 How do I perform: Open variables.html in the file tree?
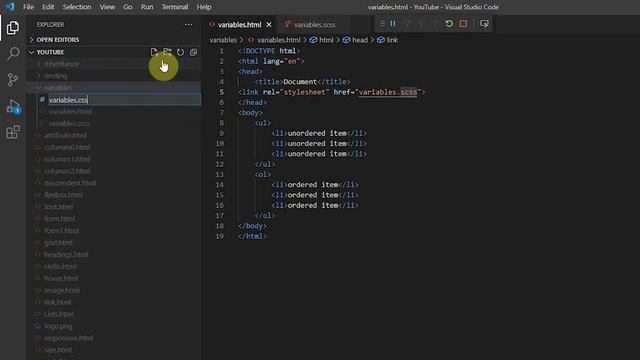[70, 111]
